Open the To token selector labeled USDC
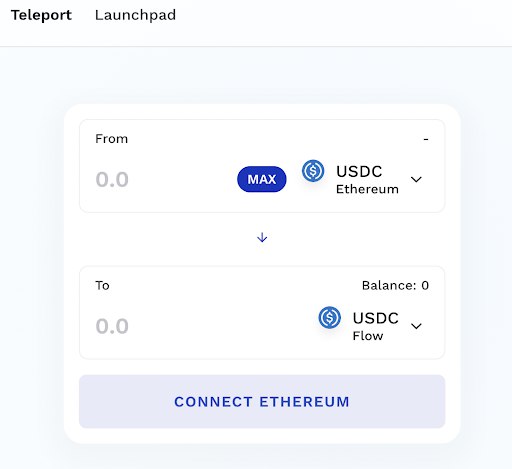This screenshot has width=512, height=469. click(x=371, y=326)
